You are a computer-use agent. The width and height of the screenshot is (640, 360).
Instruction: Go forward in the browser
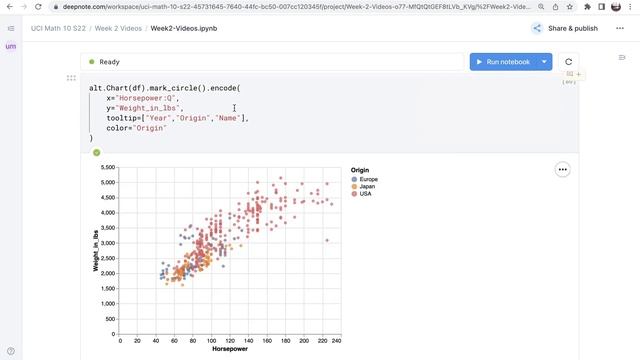[24, 7]
